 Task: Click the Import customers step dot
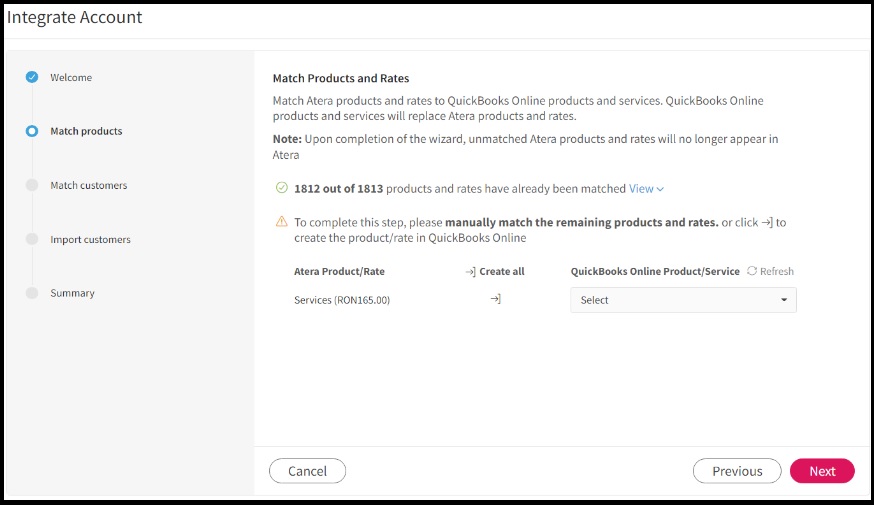pos(32,239)
